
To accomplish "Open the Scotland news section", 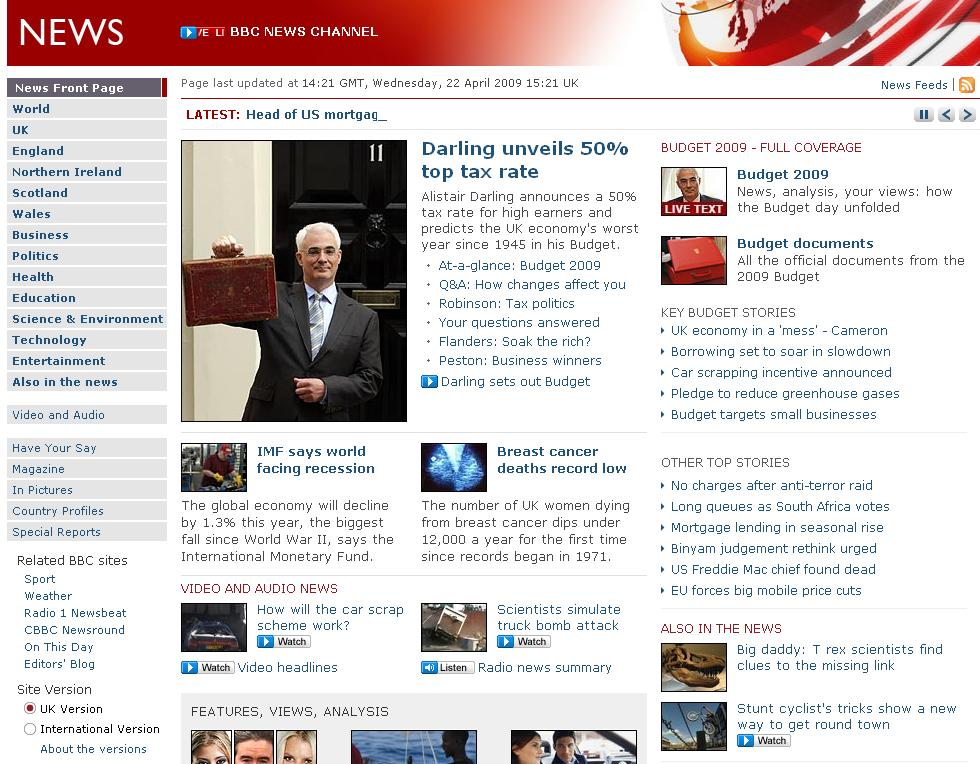I will pos(87,193).
